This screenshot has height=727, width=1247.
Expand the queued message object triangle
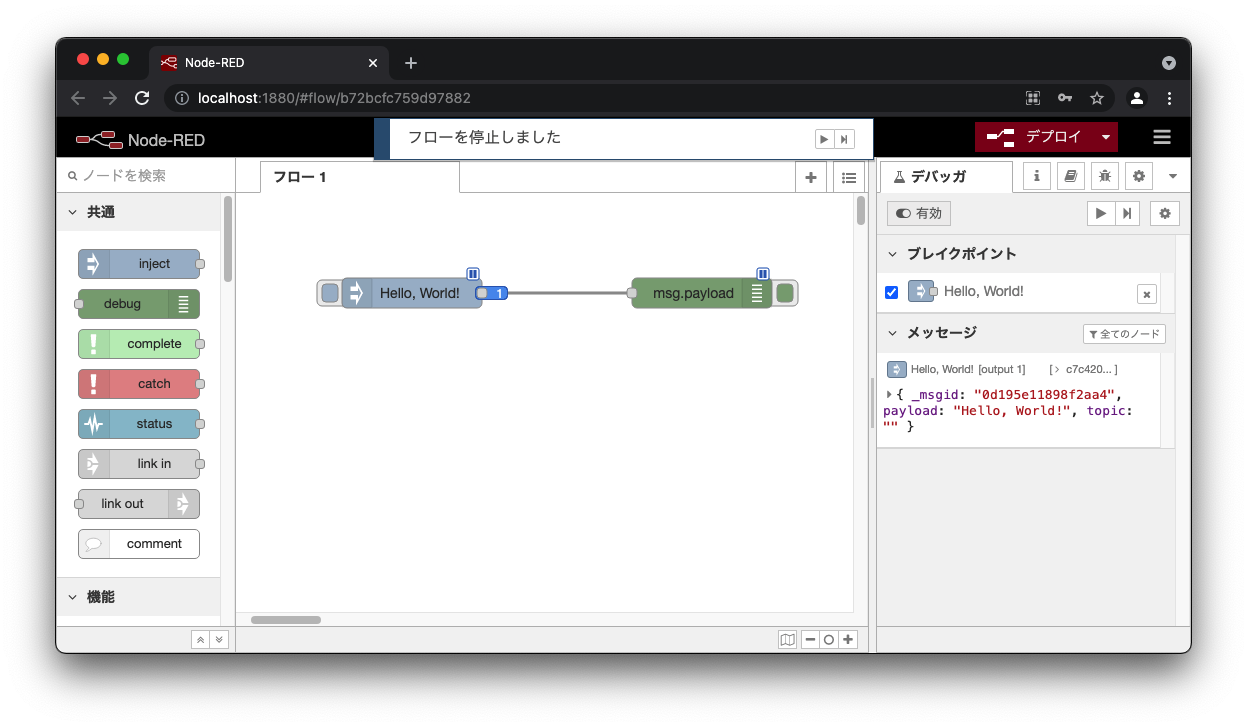889,394
